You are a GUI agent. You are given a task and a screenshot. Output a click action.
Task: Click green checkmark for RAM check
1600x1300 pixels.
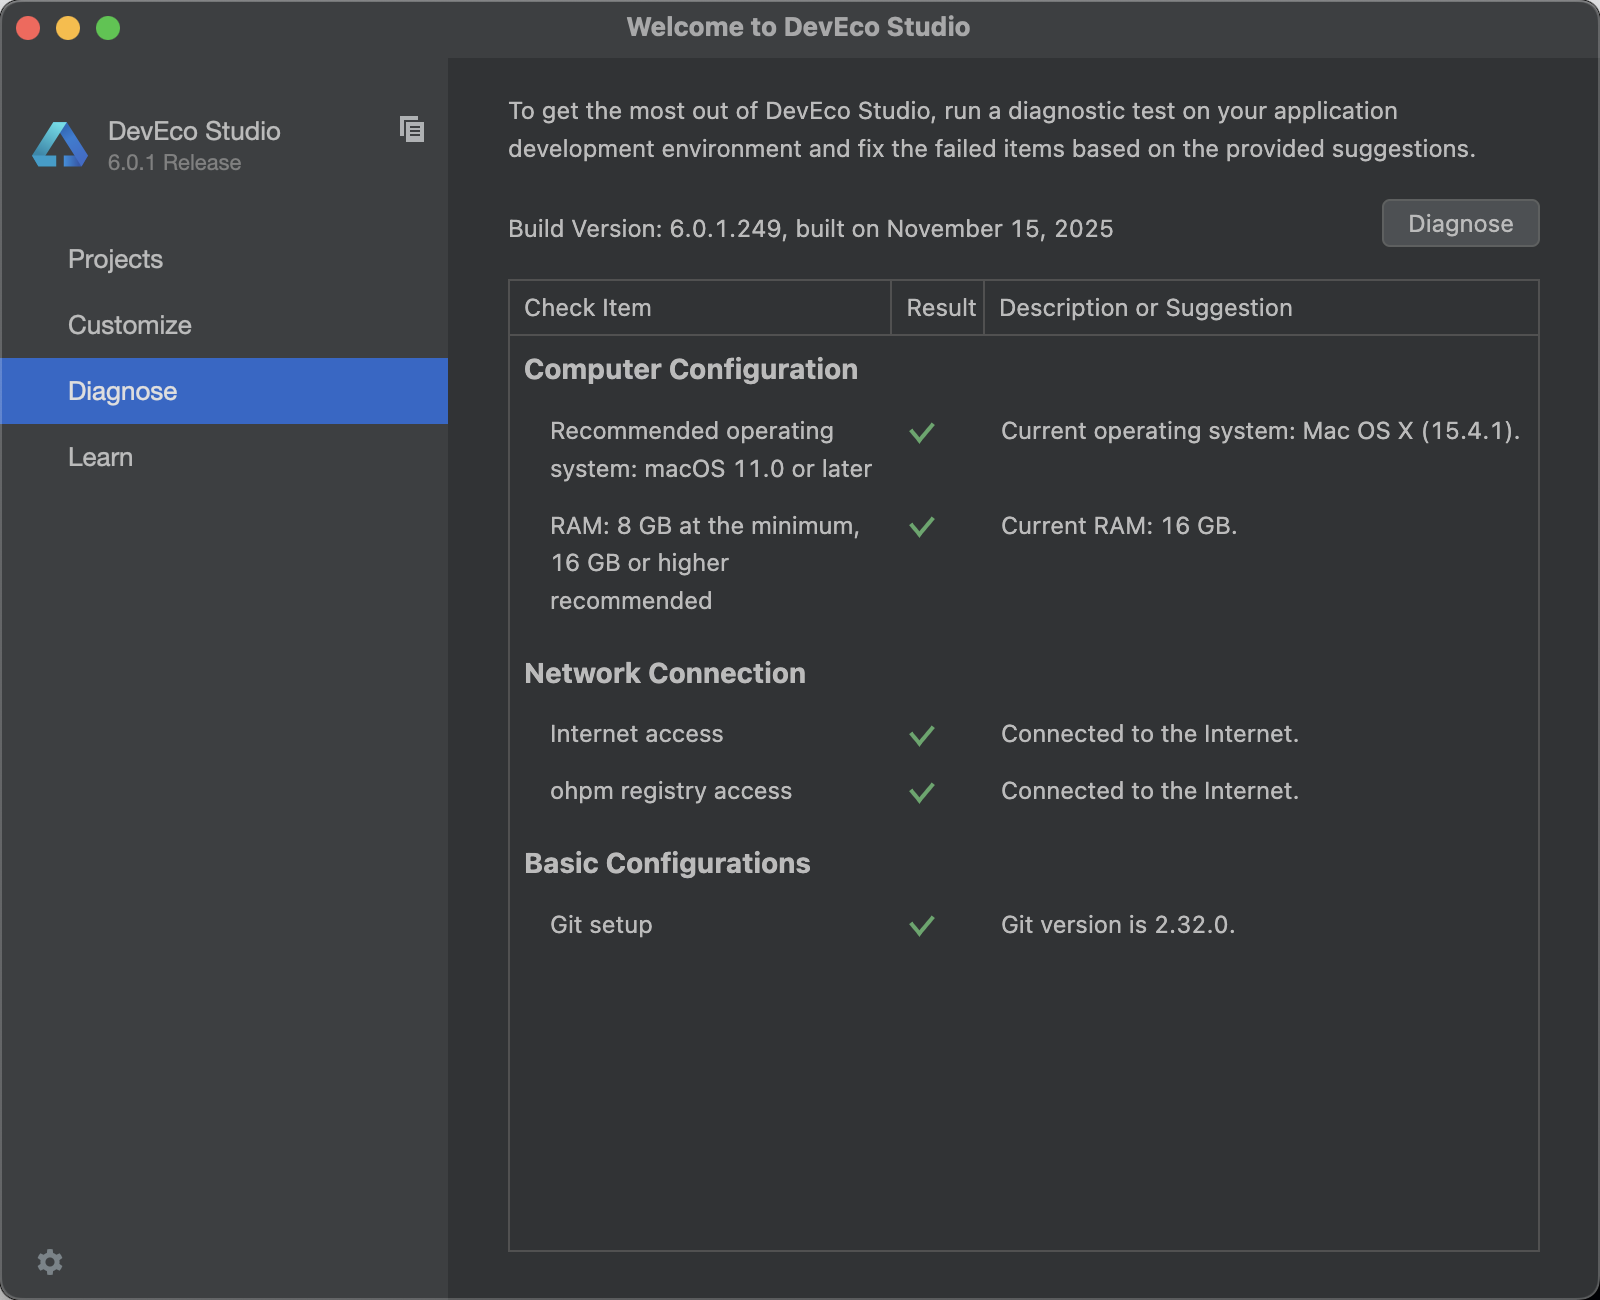coord(922,526)
